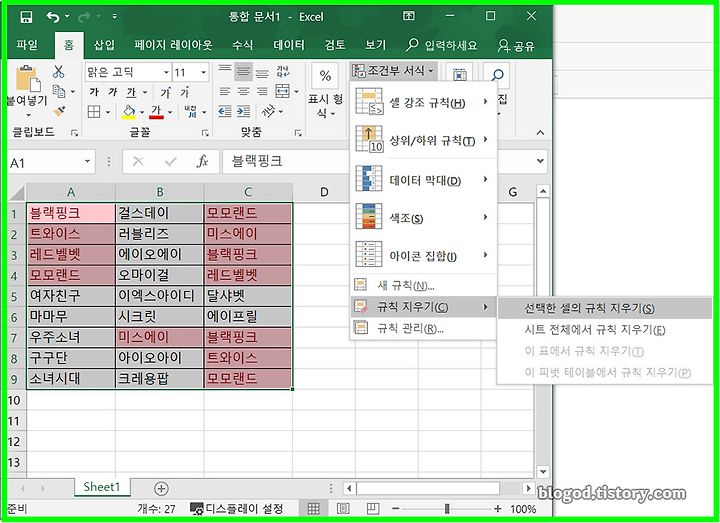Activate the format painter brush
720x523 pixels.
[59, 111]
